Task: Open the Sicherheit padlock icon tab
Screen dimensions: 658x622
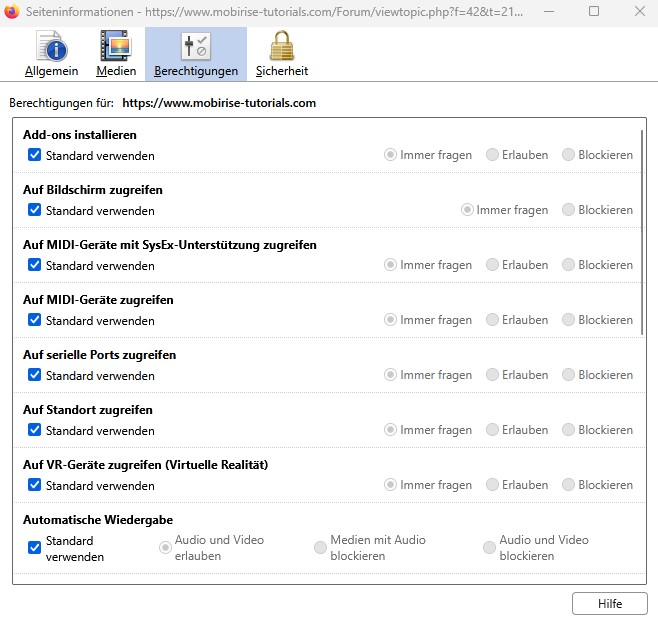Action: [x=282, y=46]
